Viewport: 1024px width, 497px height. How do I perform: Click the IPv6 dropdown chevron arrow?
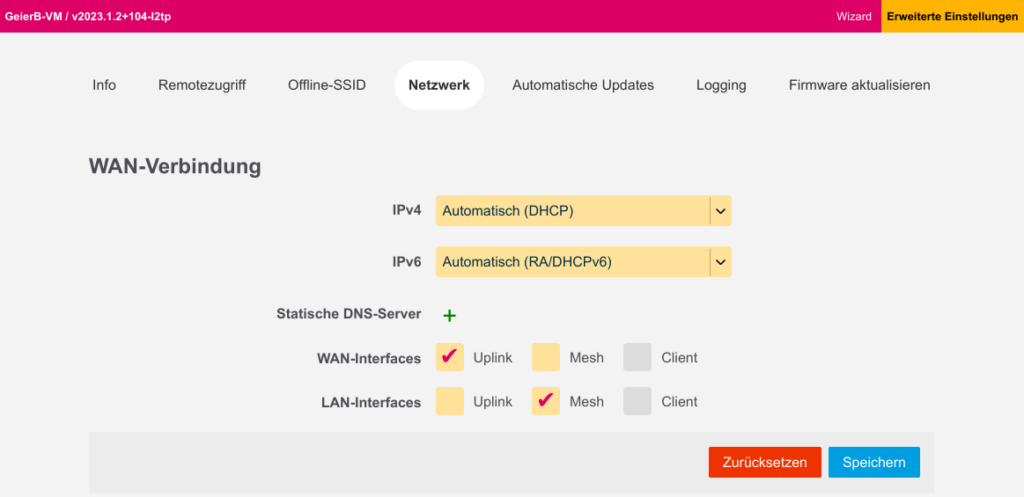720,262
